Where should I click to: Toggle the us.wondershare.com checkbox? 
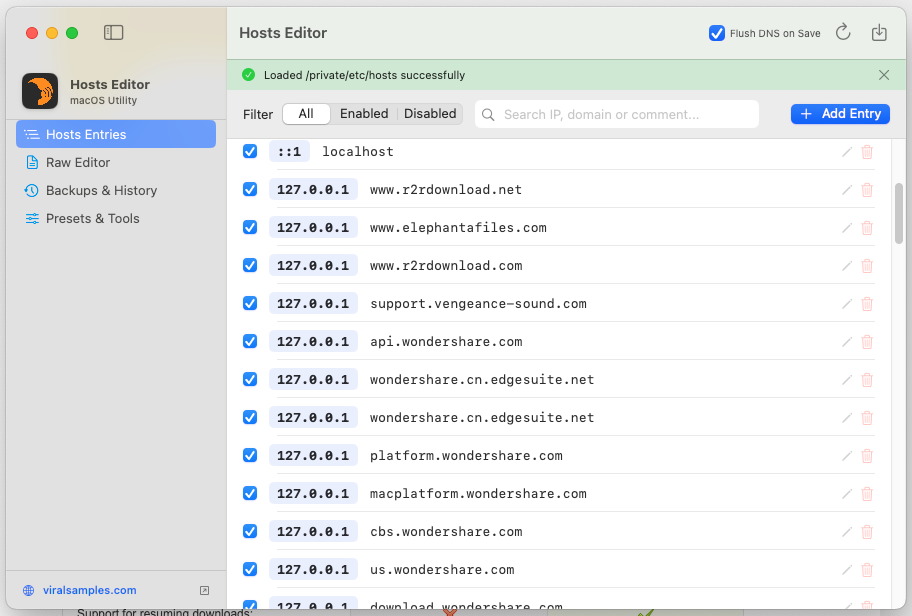tap(250, 569)
